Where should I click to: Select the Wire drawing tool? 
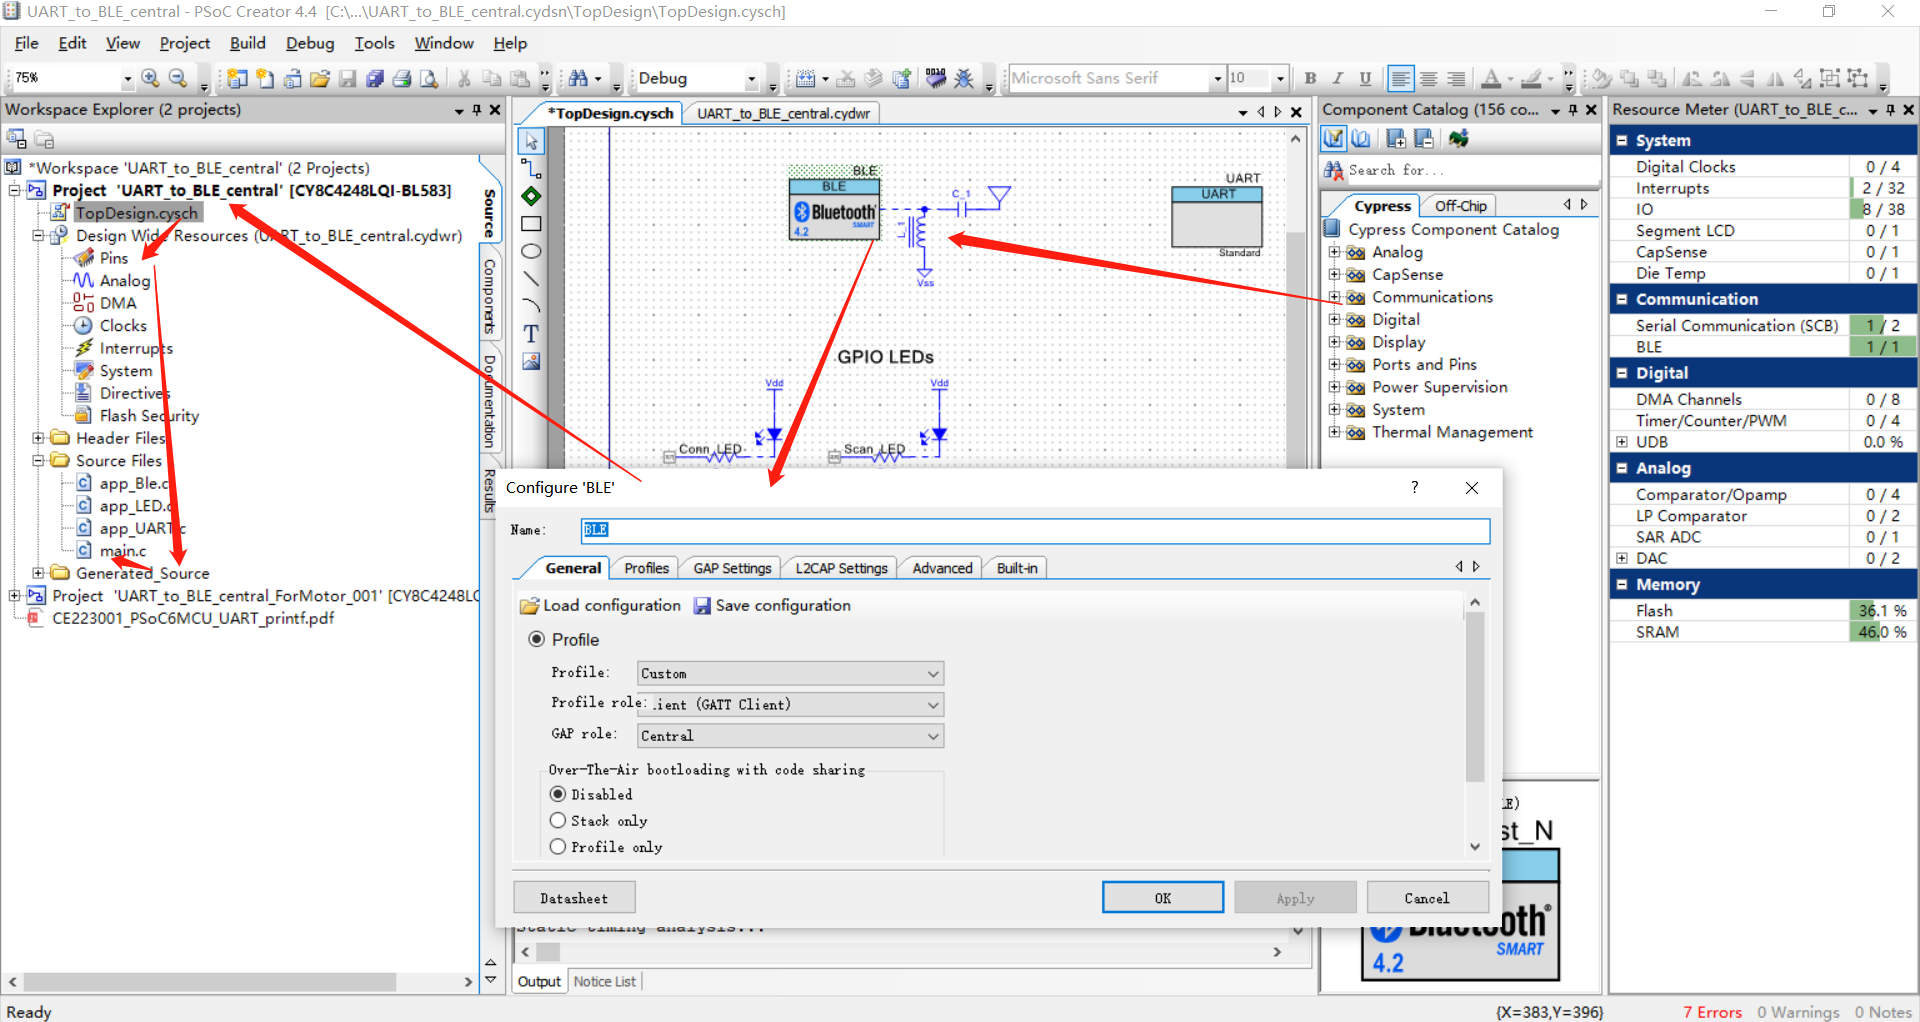pyautogui.click(x=531, y=170)
